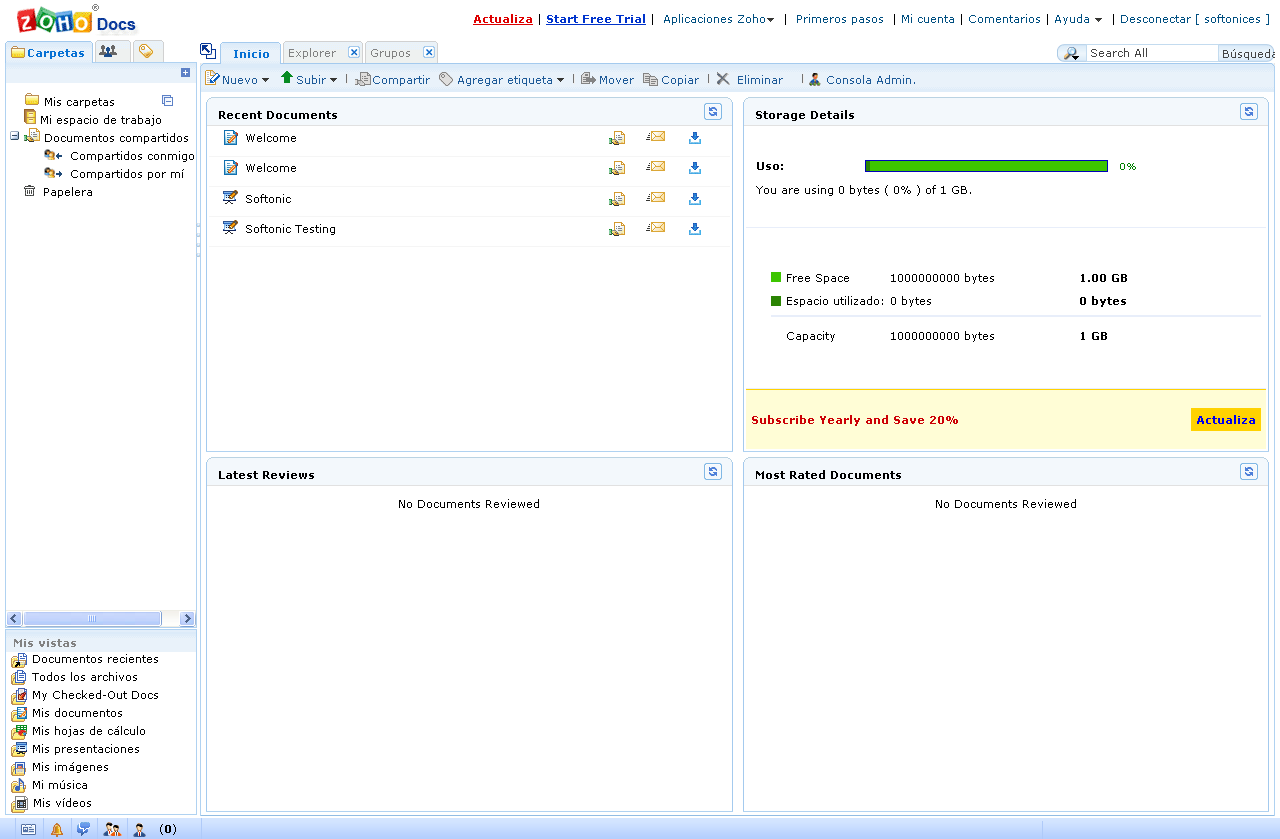
Task: Open the Papelera trash folder
Action: [67, 192]
